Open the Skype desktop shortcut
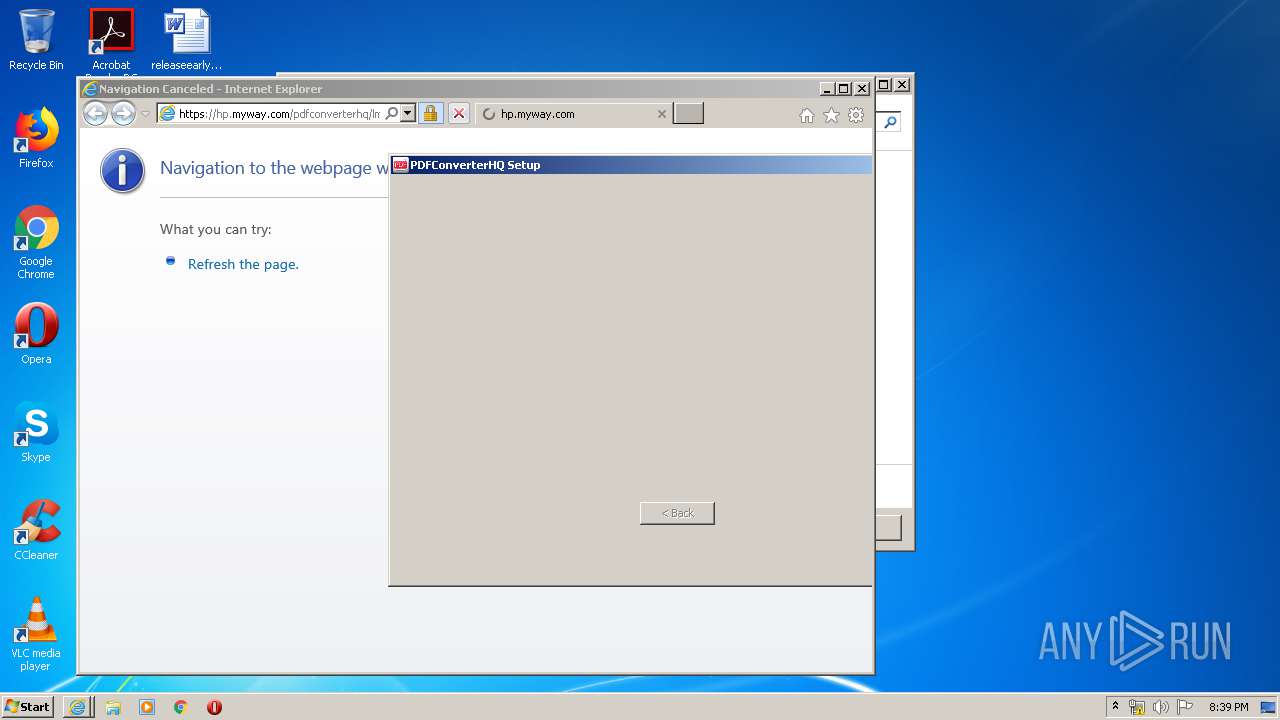 tap(36, 432)
